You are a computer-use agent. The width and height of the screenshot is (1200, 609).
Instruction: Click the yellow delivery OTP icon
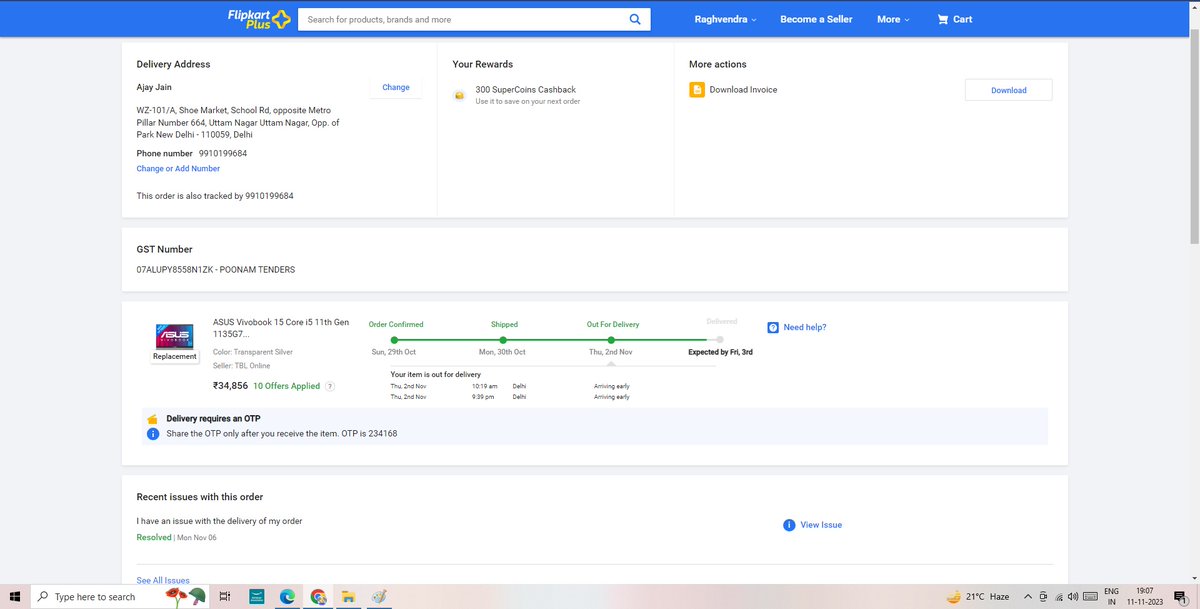tap(152, 419)
